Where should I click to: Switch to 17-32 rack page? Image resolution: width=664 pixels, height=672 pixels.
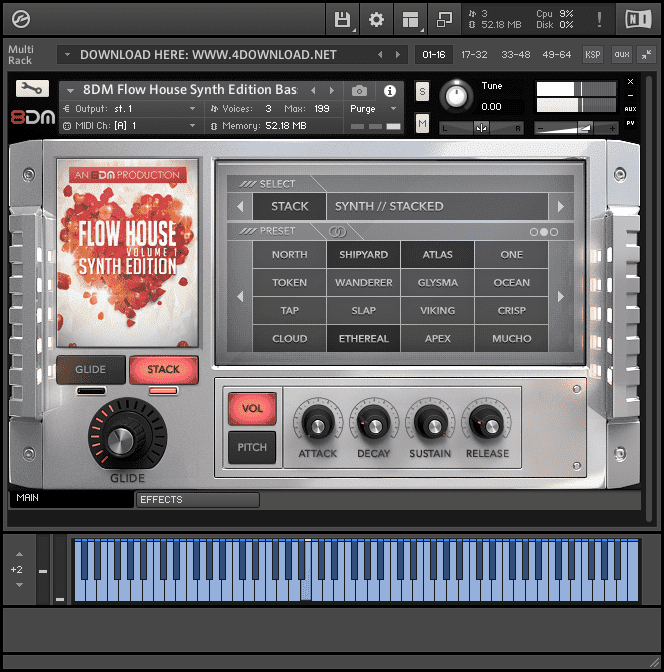[474, 55]
